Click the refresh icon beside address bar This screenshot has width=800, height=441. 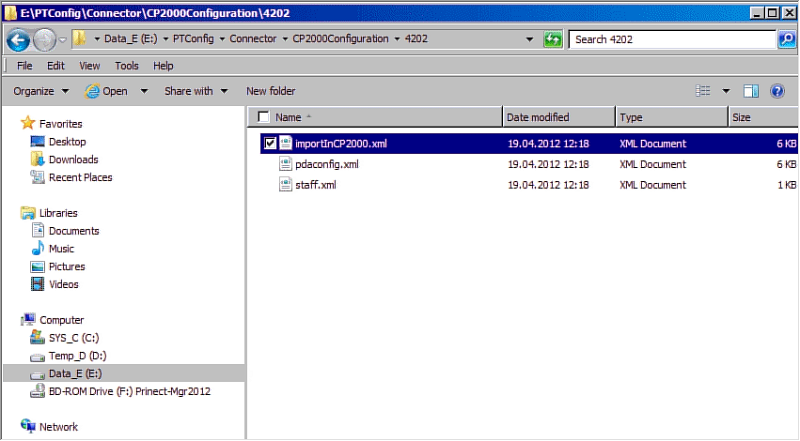click(x=553, y=40)
